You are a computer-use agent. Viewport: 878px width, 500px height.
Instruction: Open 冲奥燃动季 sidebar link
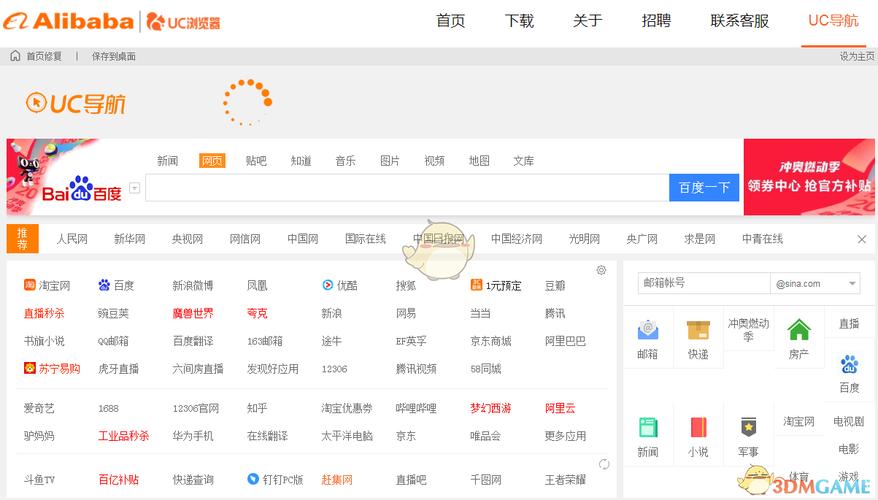click(749, 330)
